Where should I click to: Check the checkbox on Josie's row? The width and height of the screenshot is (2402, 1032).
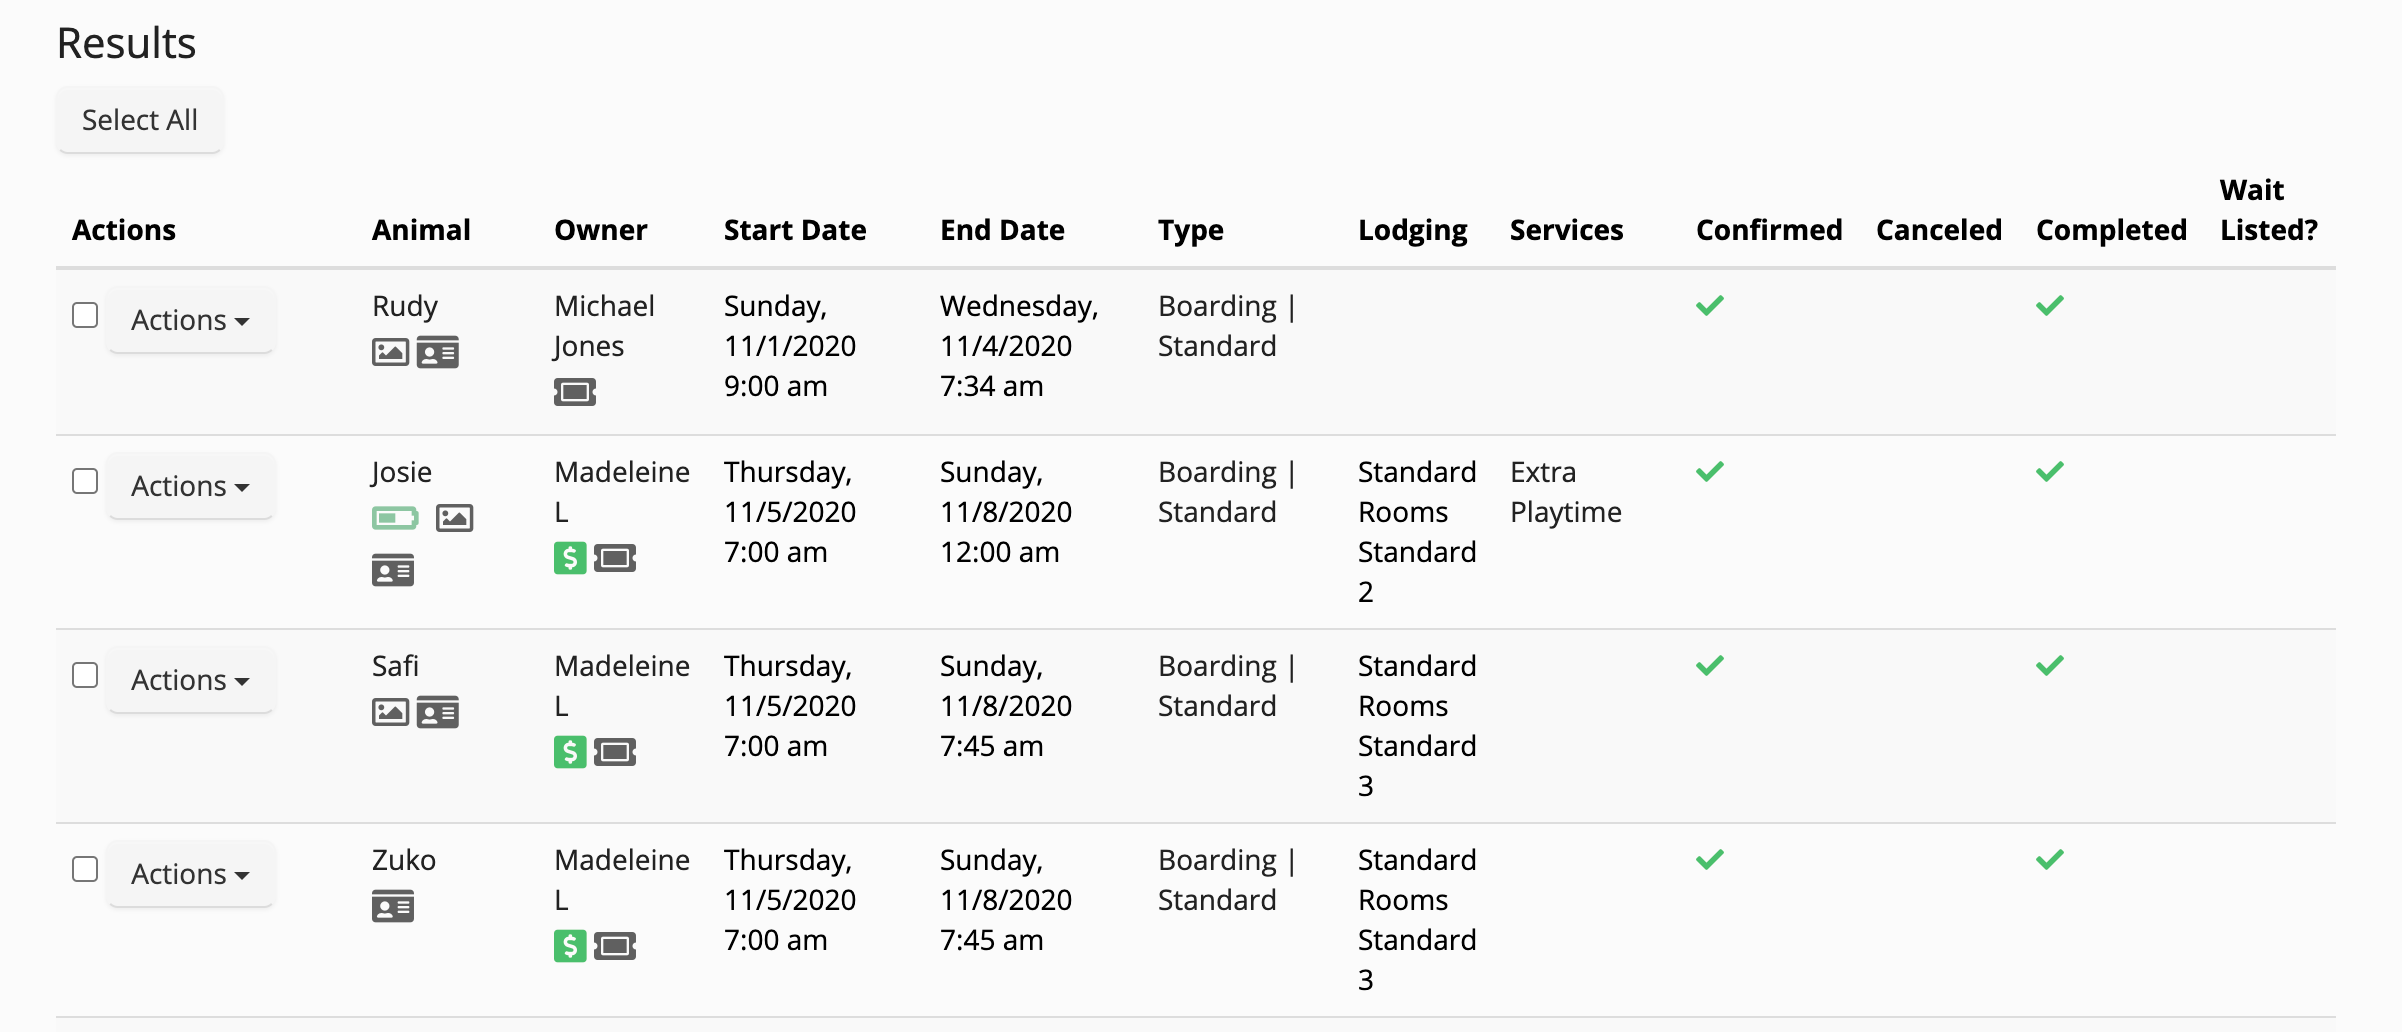84,481
